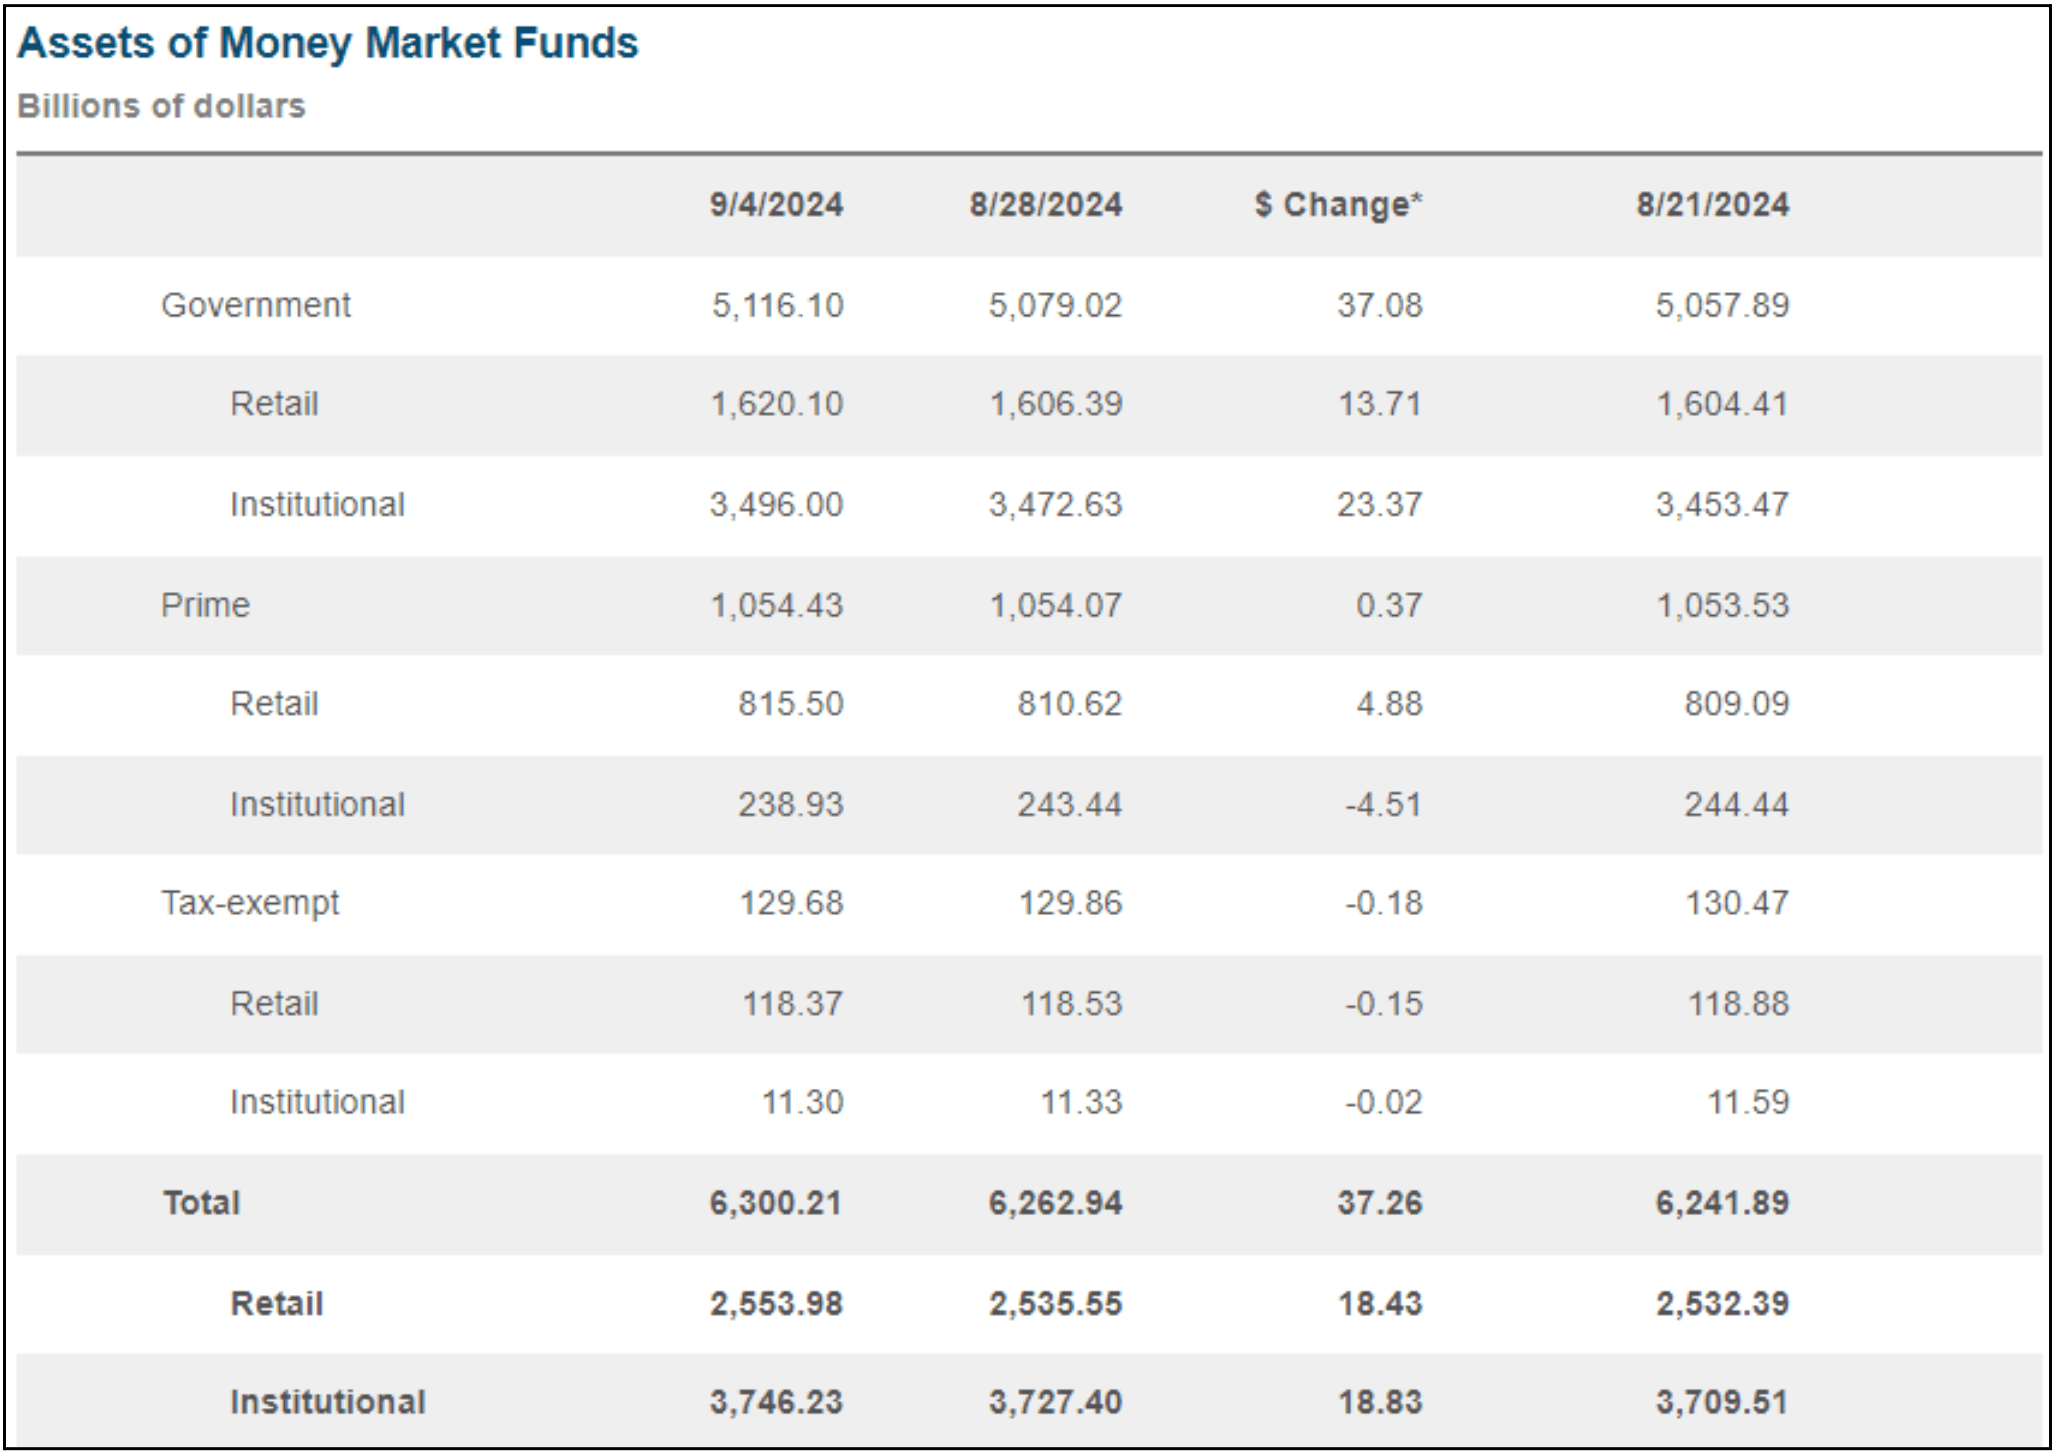Click the Government $ Change value 37.08
2056x1456 pixels.
[x=1379, y=305]
